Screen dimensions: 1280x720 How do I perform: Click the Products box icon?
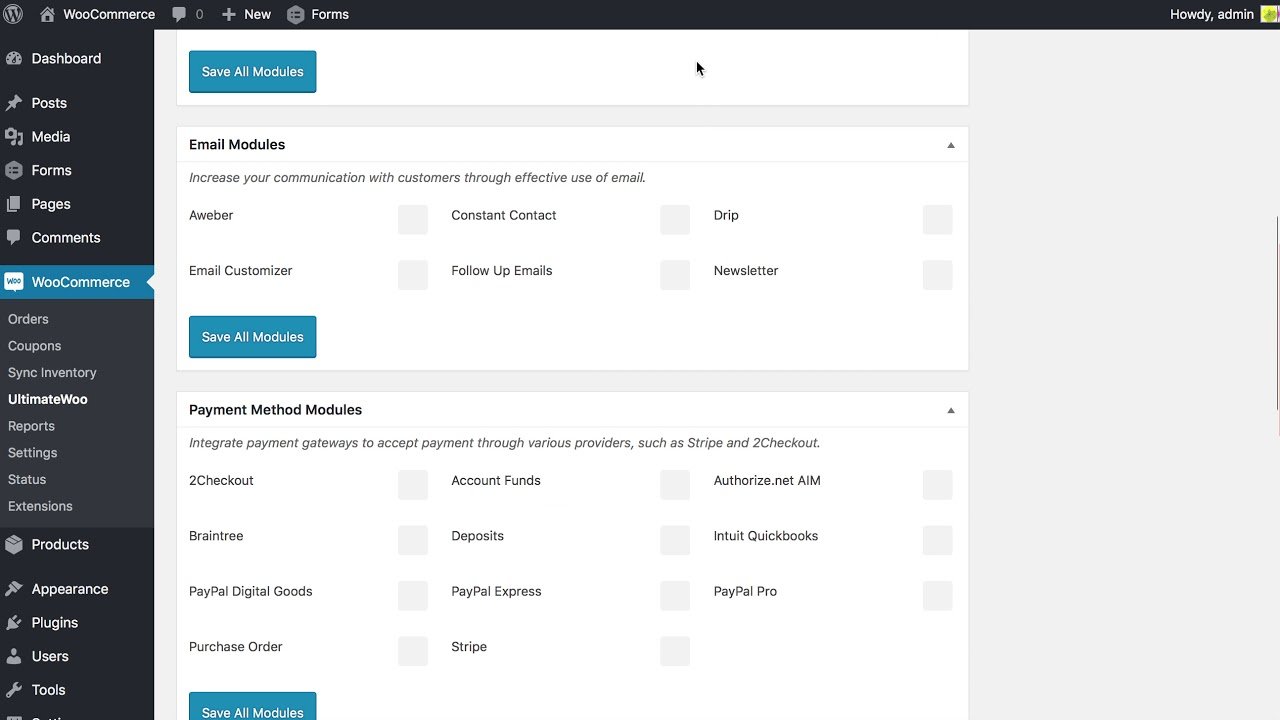[14, 544]
